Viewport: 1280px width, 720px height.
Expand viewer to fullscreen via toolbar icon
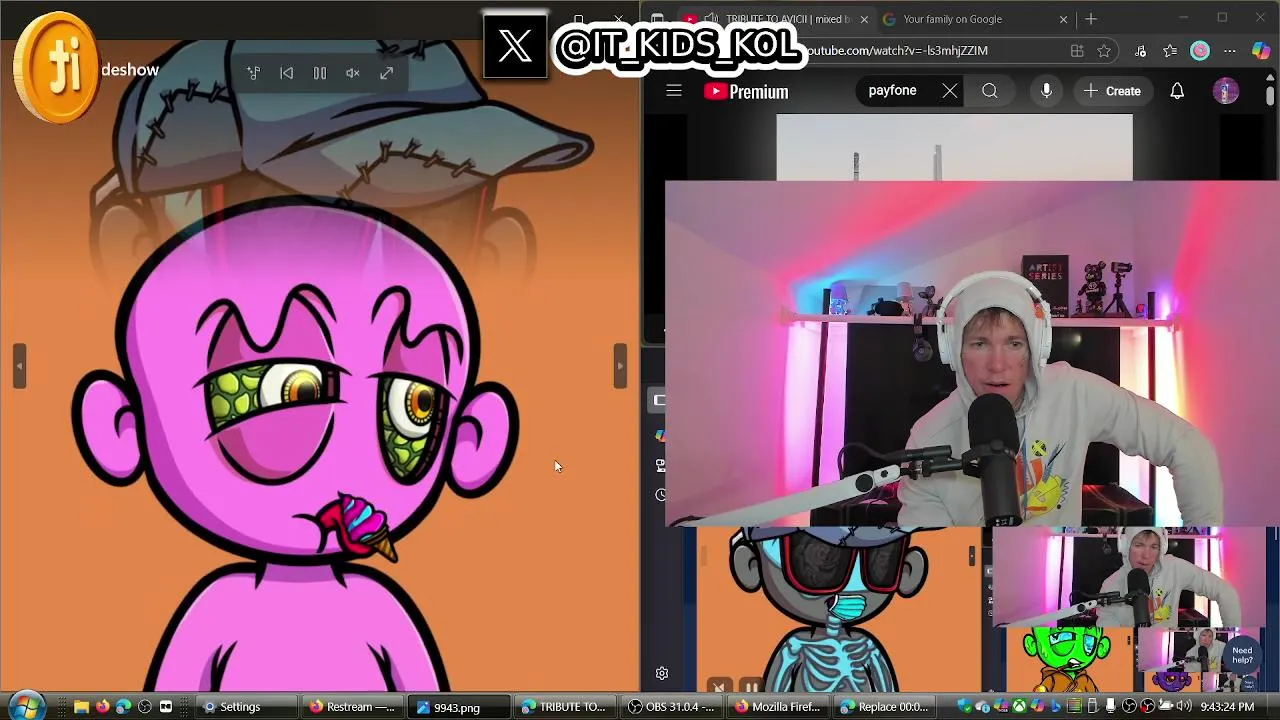coord(386,73)
